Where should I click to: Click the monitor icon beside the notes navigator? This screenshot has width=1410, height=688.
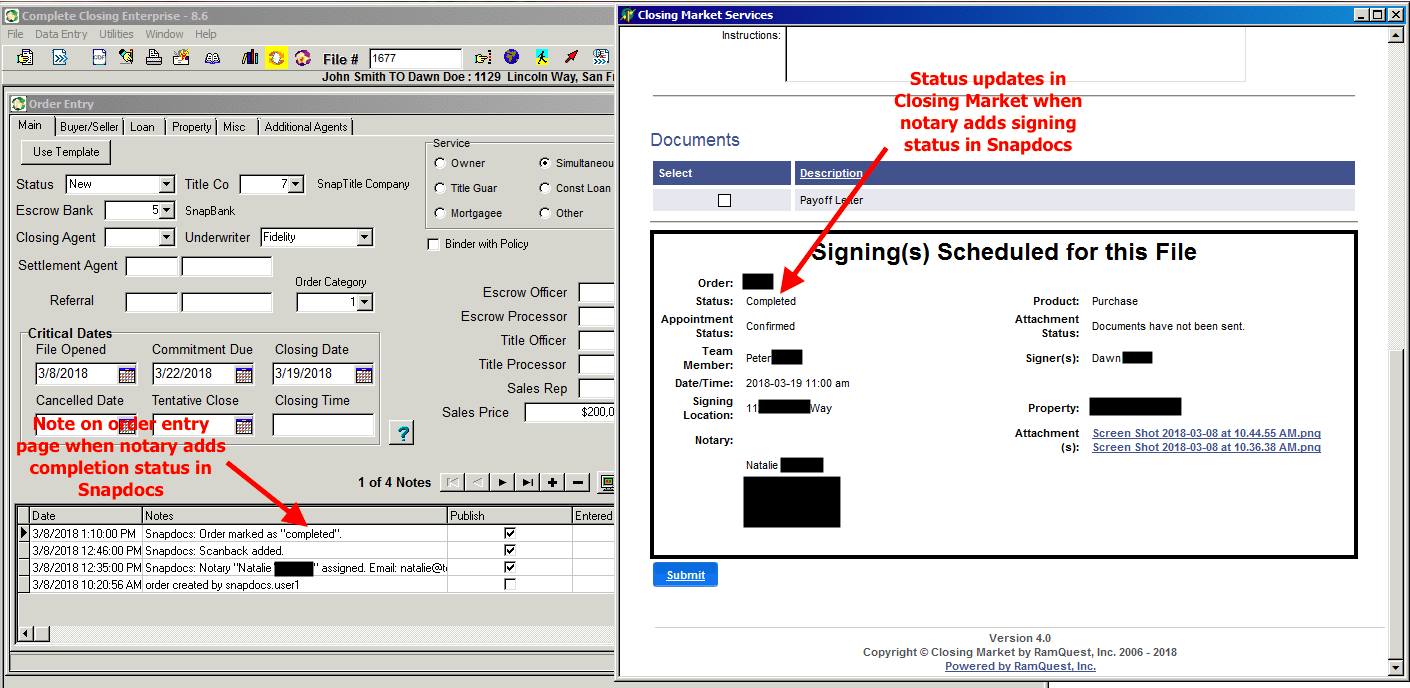point(606,482)
